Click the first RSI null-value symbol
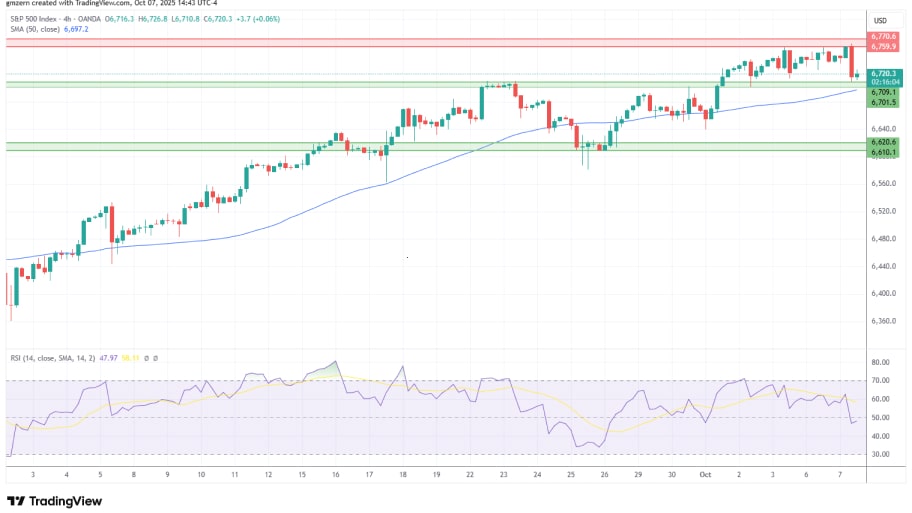 point(147,357)
